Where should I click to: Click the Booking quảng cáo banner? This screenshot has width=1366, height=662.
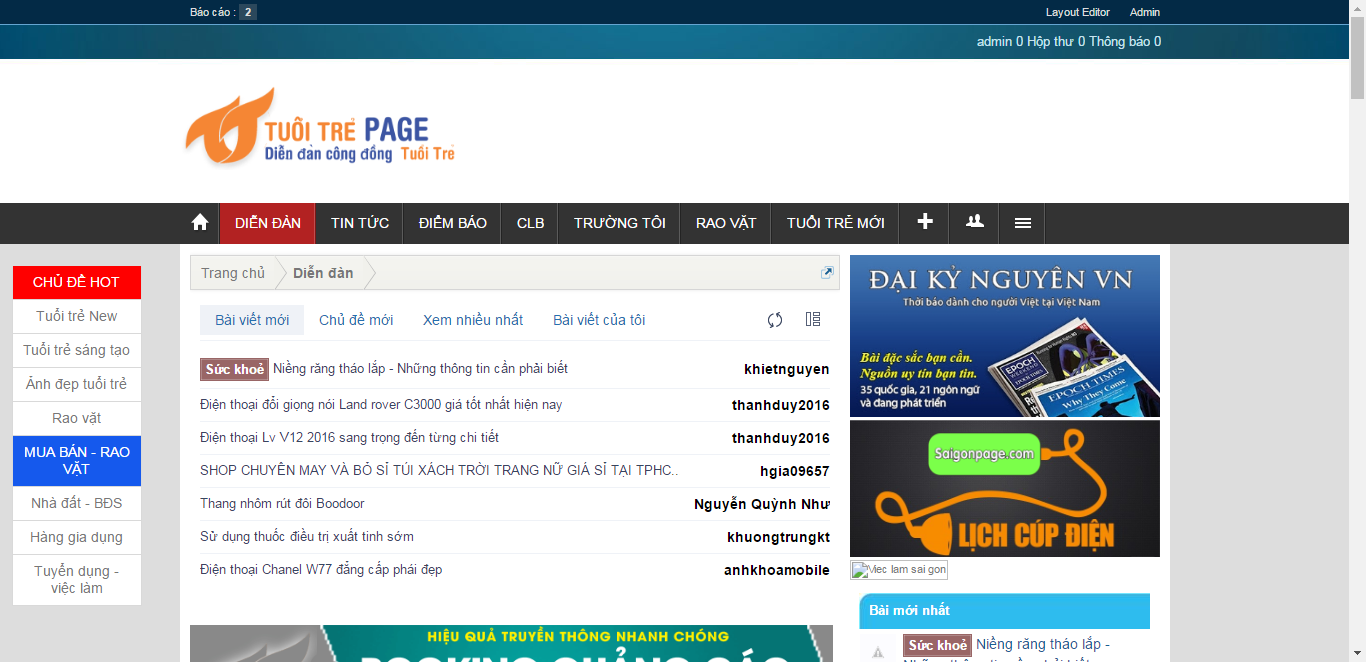[511, 644]
